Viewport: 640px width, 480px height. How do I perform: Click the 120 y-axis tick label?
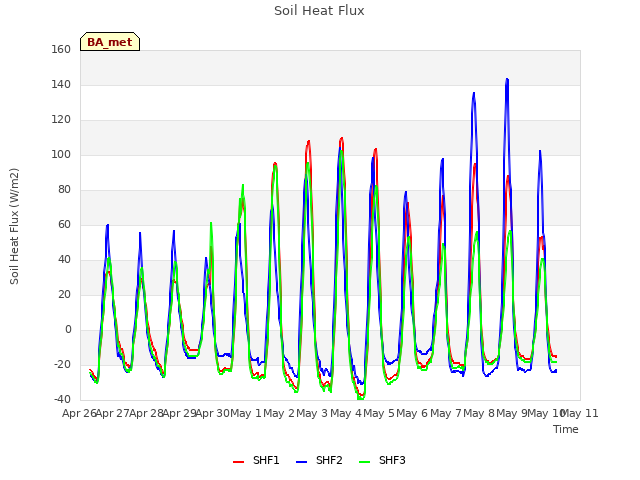[x=61, y=120]
